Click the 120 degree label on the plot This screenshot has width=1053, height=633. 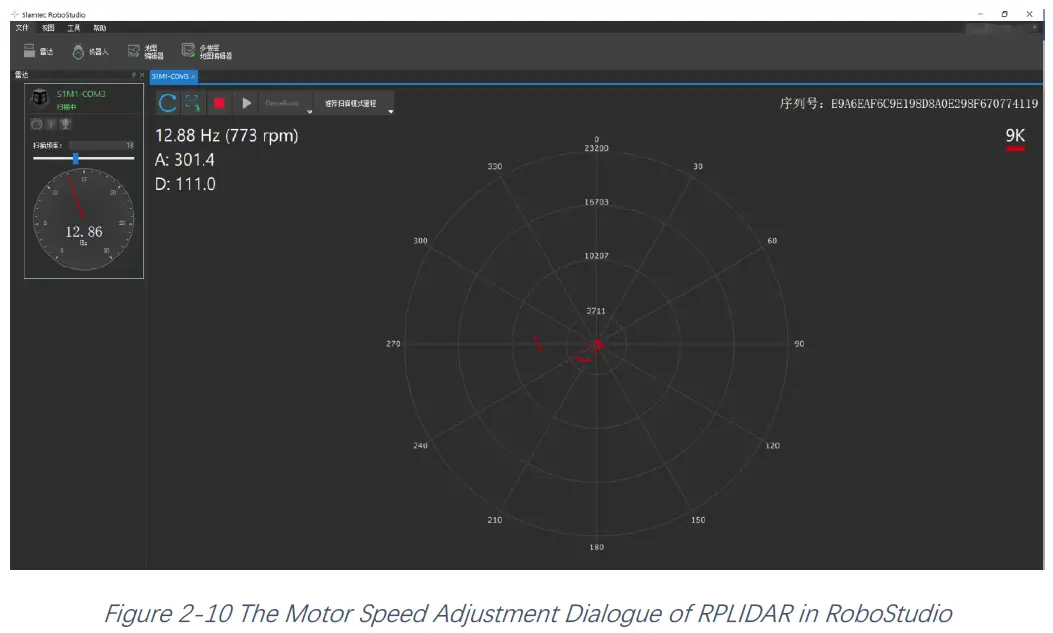tap(772, 446)
